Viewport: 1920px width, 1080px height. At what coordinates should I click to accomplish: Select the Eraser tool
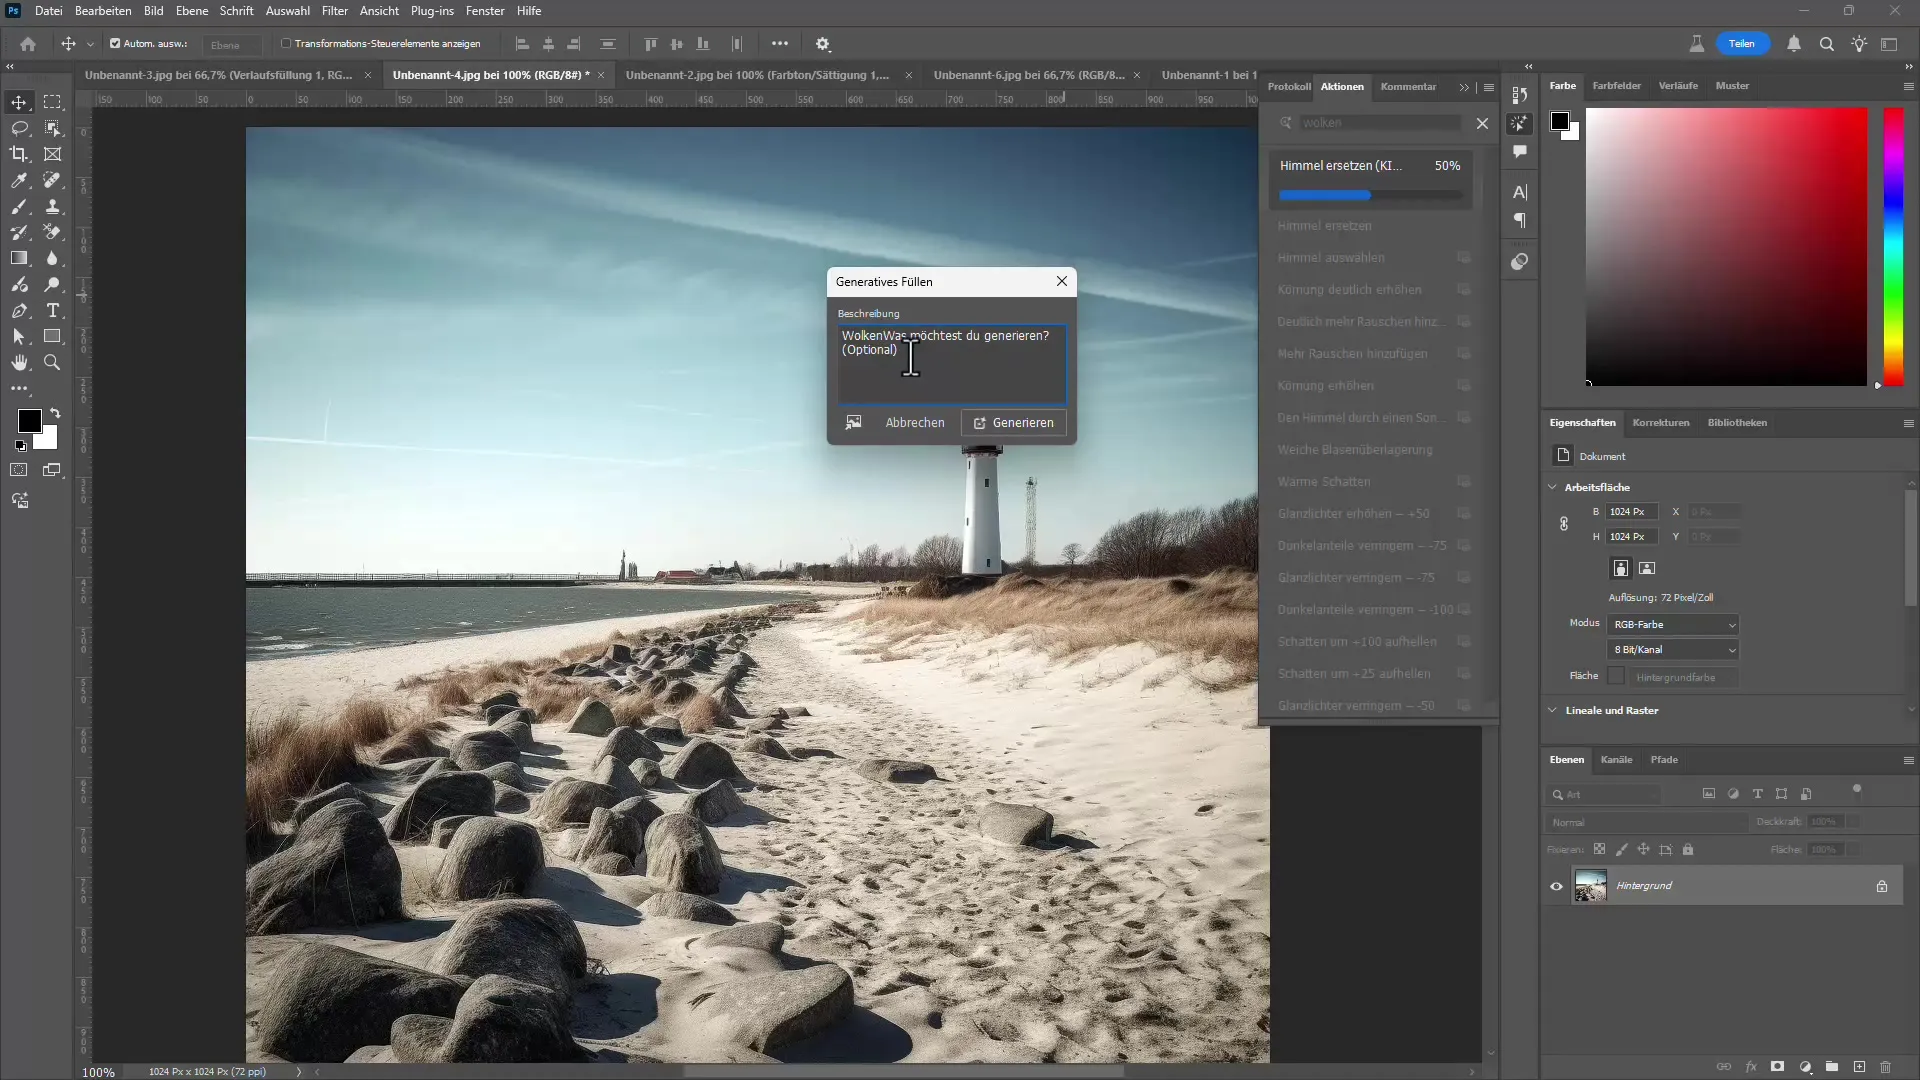tap(52, 232)
